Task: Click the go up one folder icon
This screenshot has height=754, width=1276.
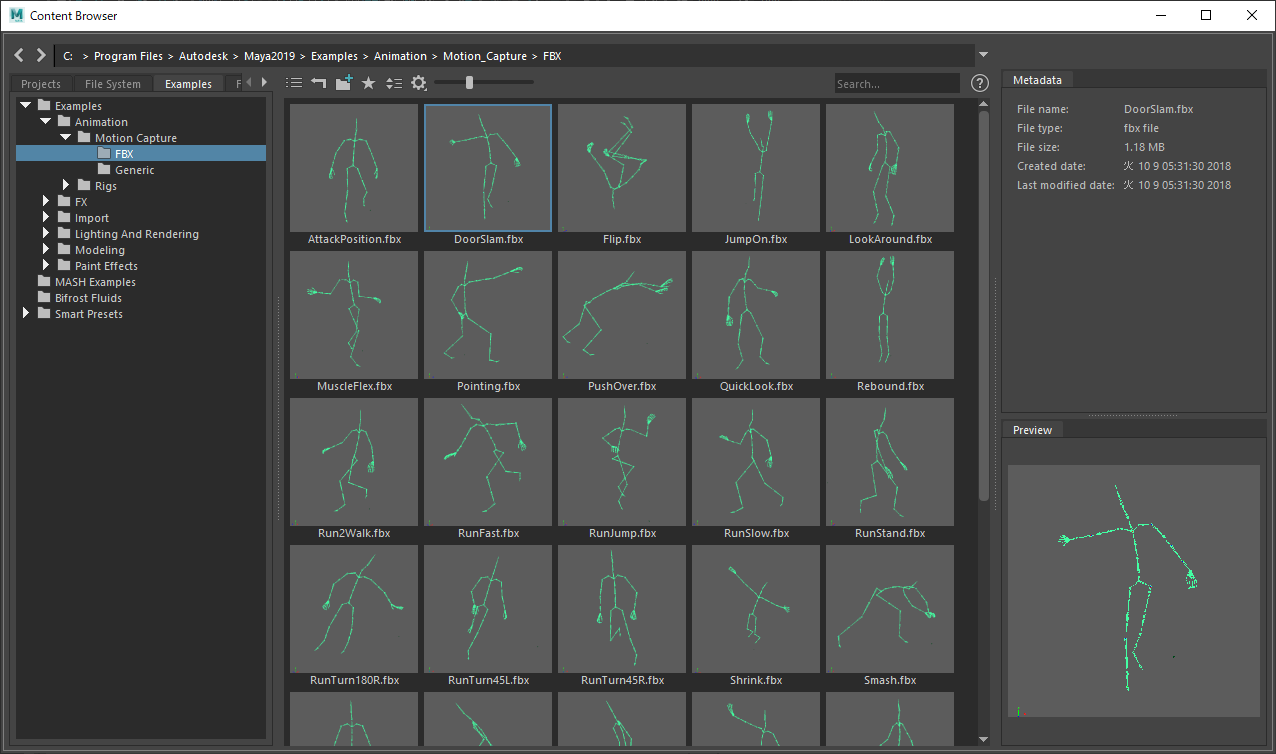Action: click(319, 83)
